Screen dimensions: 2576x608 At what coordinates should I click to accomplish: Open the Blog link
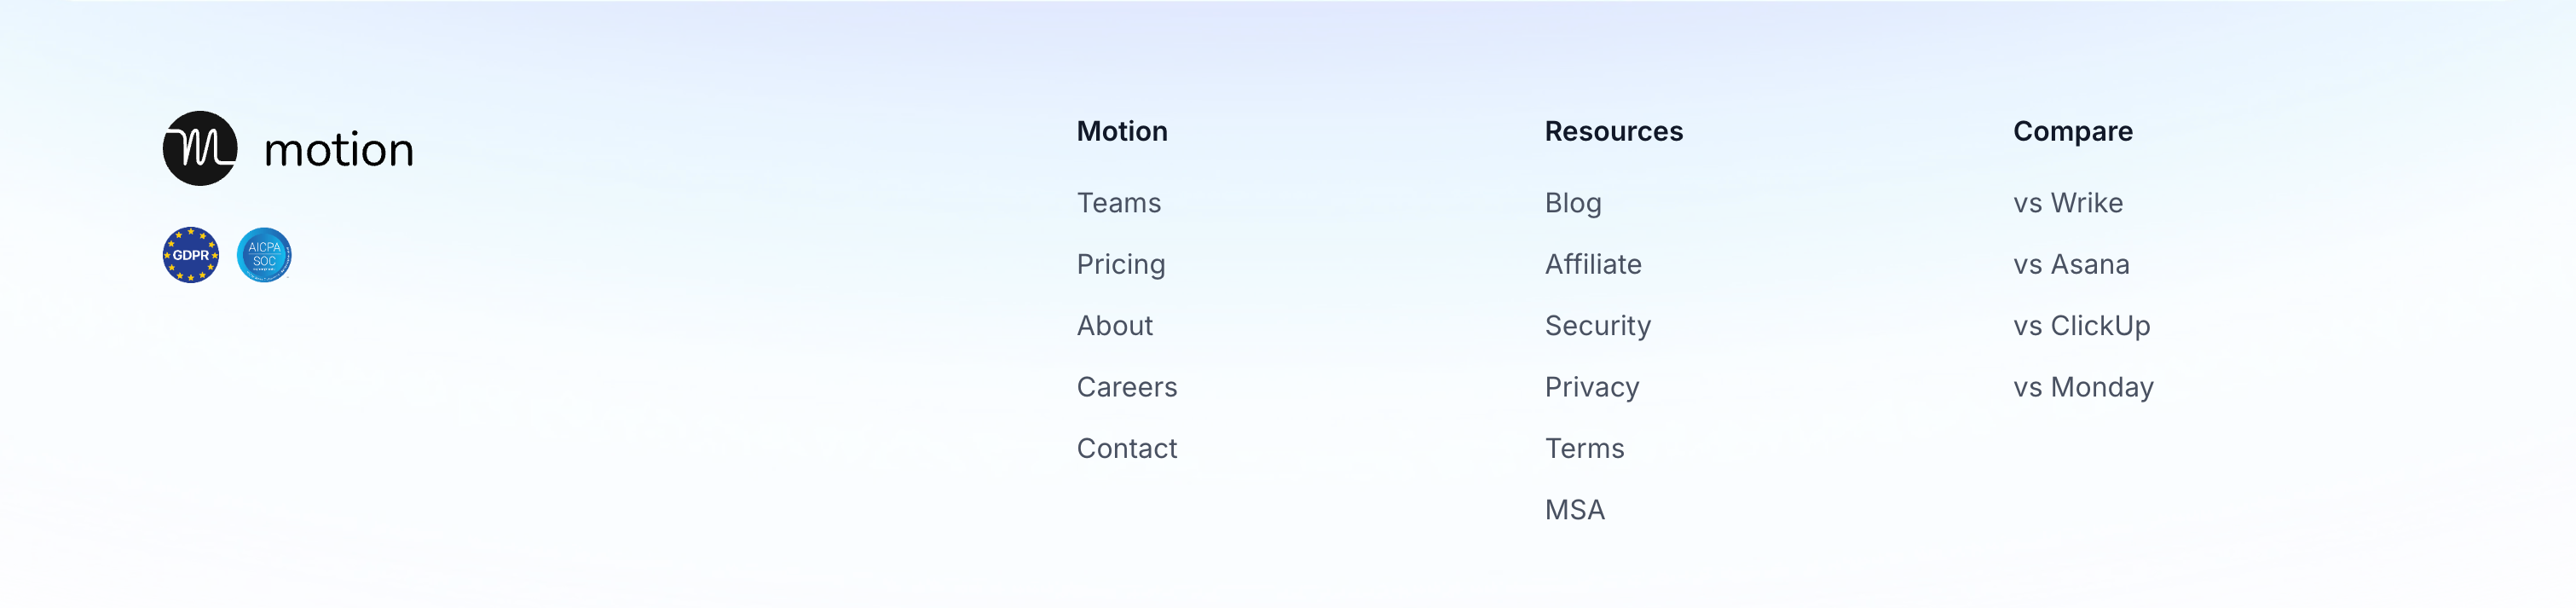[1572, 203]
